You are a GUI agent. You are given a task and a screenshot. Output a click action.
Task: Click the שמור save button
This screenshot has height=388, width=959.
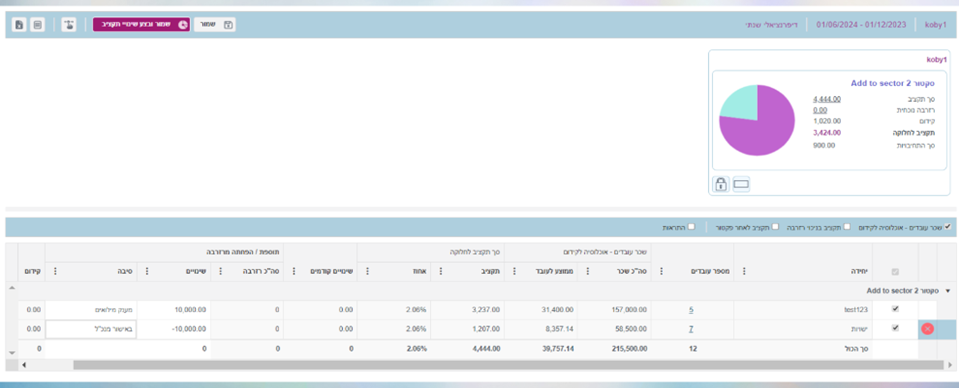click(x=215, y=25)
